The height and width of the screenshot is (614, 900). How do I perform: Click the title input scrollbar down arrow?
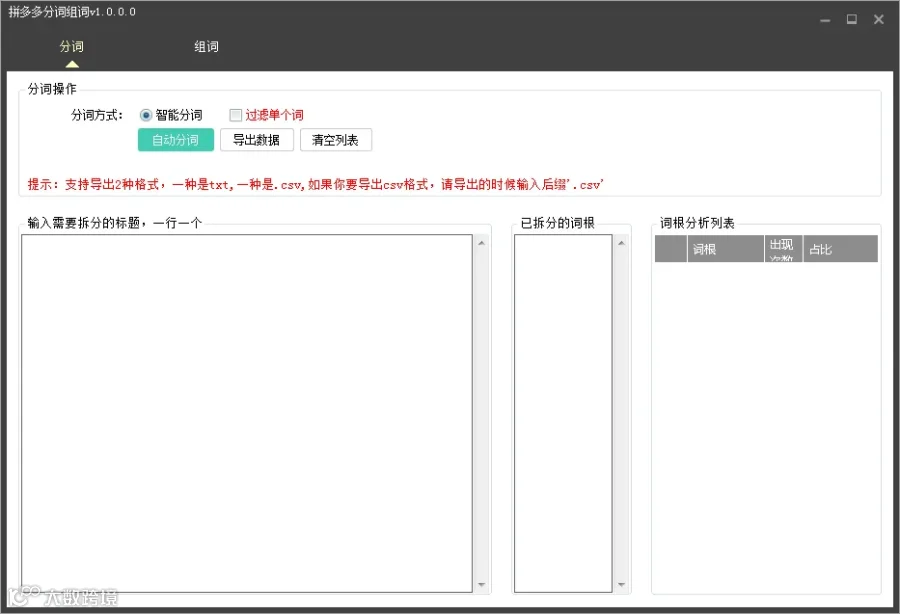(482, 585)
